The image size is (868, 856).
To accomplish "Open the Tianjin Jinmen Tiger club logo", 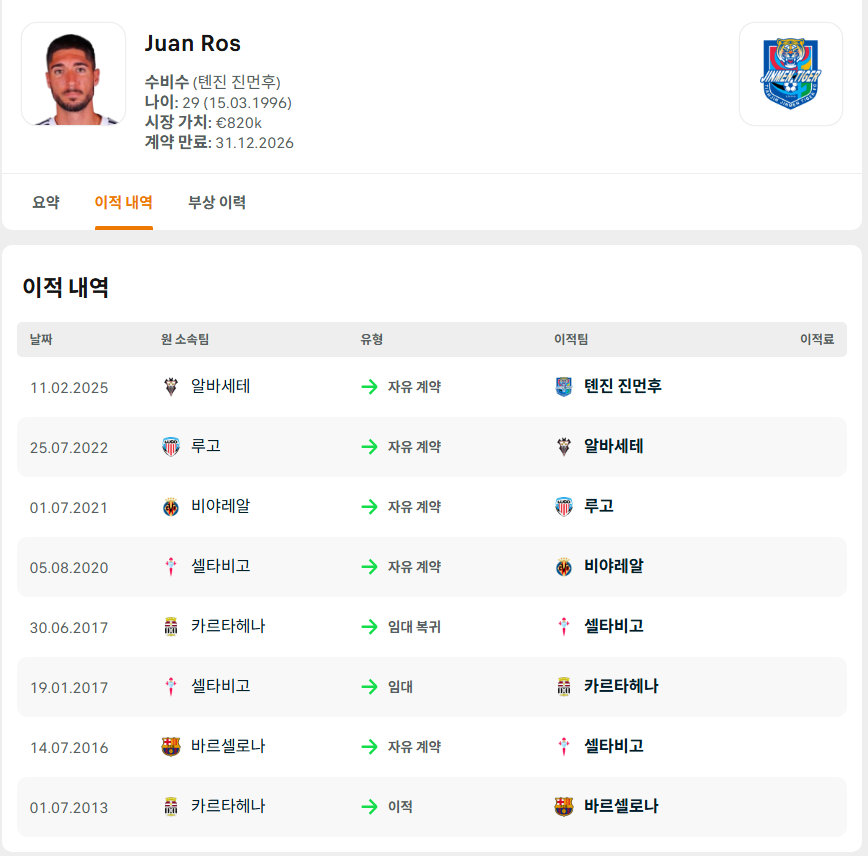I will click(790, 74).
